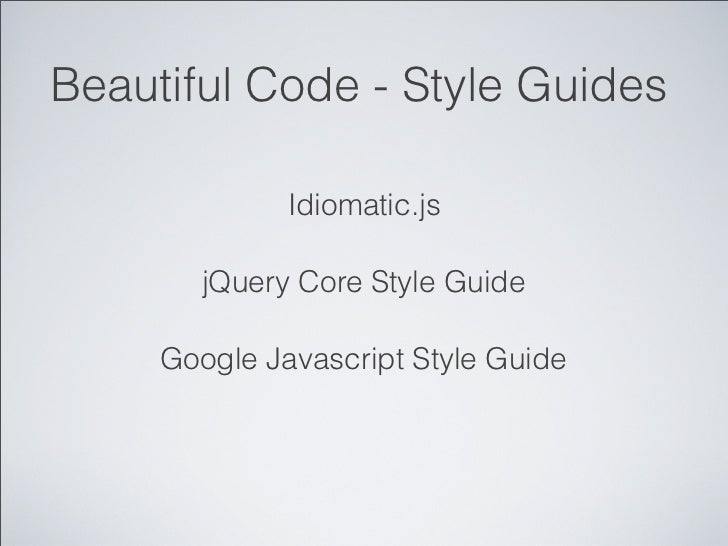Click the 'jQuery Core Style Guide' line

pos(364,282)
